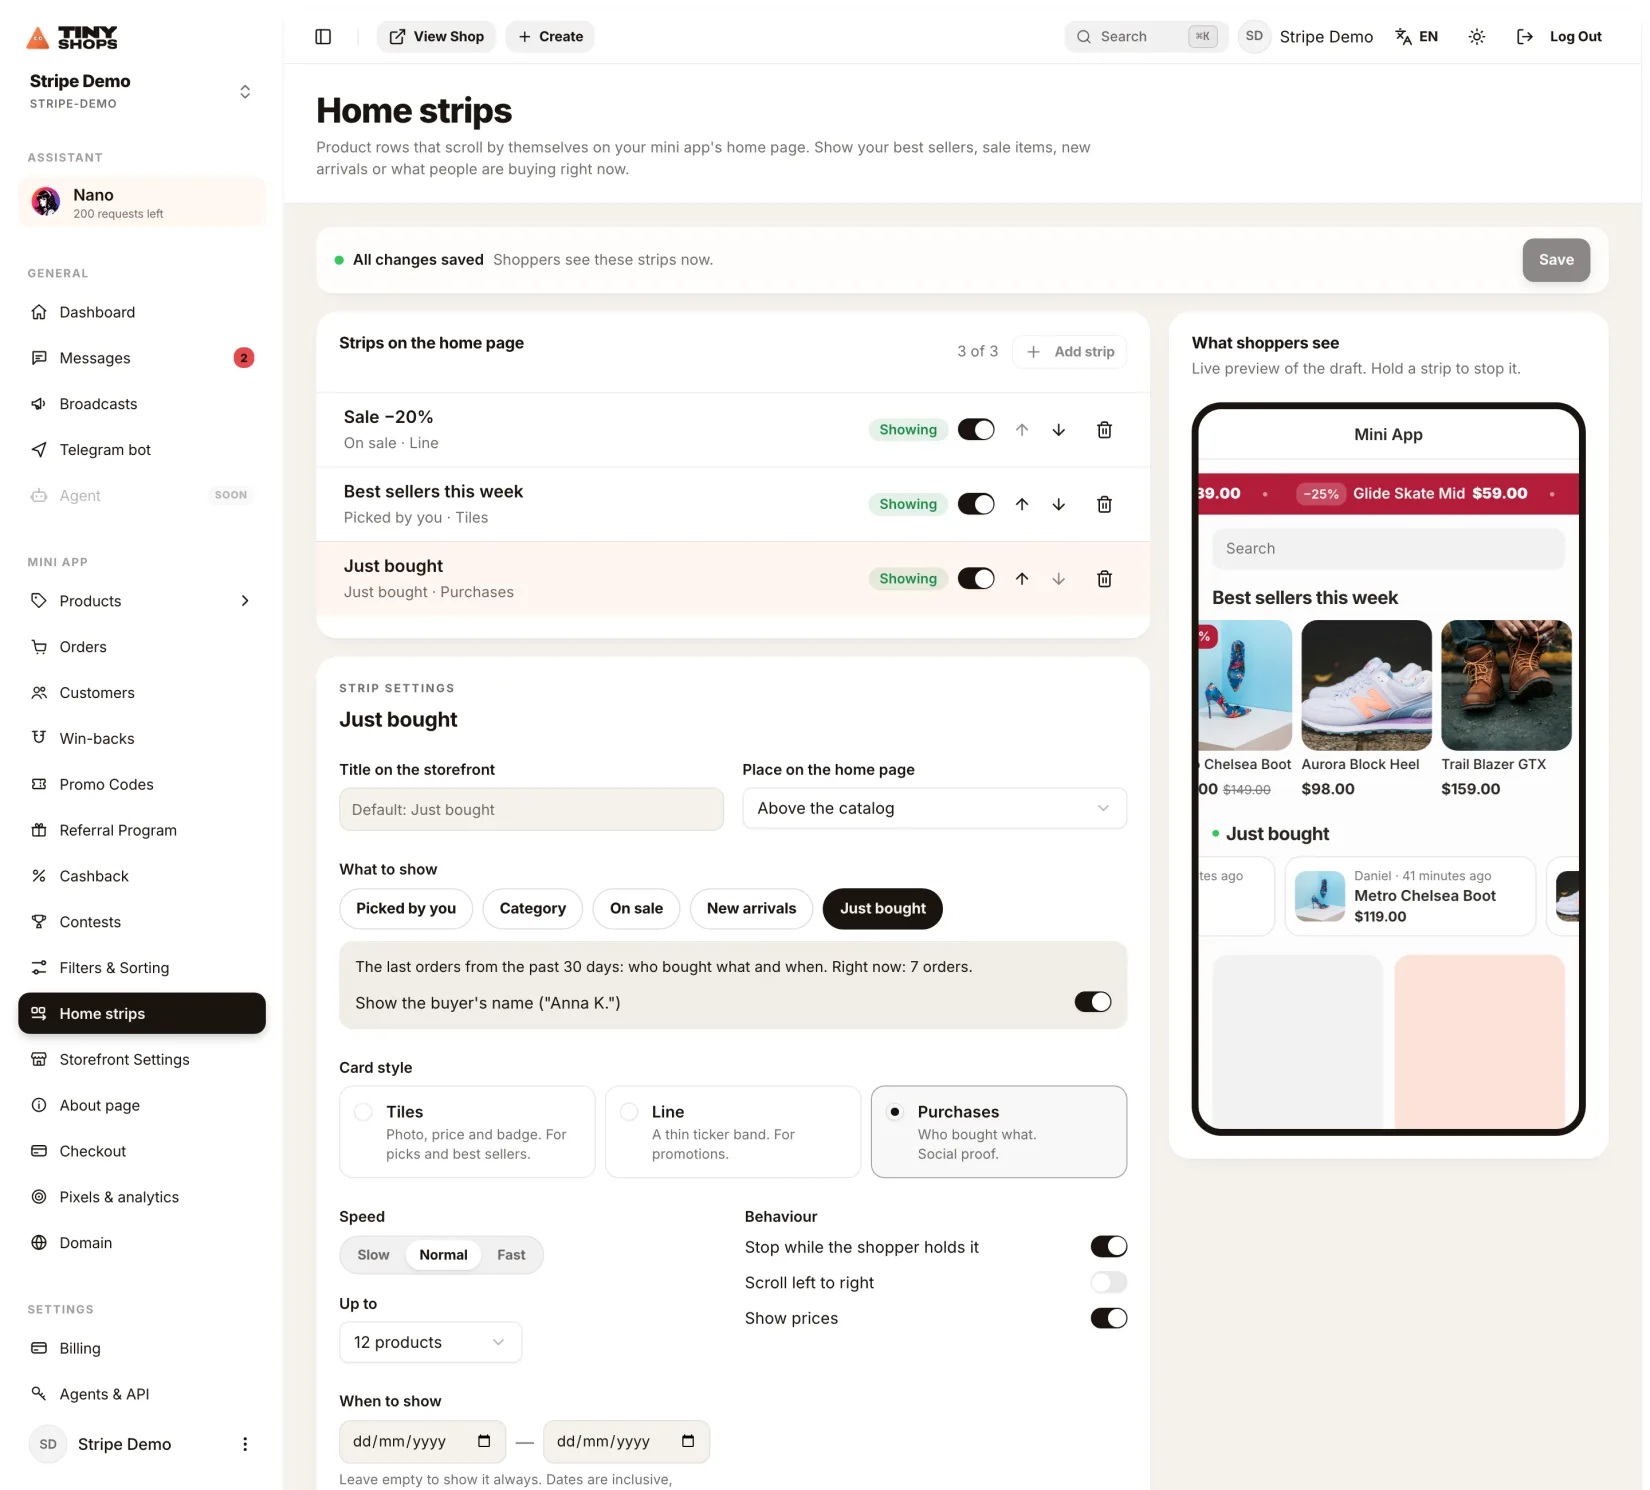Image resolution: width=1650 pixels, height=1490 pixels.
Task: Move Just bought strip up
Action: point(1022,579)
